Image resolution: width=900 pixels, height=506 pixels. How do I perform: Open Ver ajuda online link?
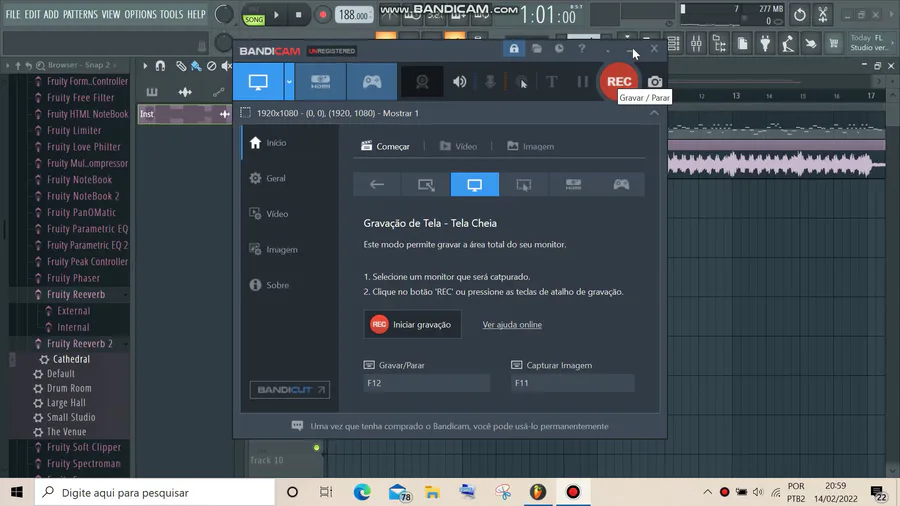coord(512,325)
